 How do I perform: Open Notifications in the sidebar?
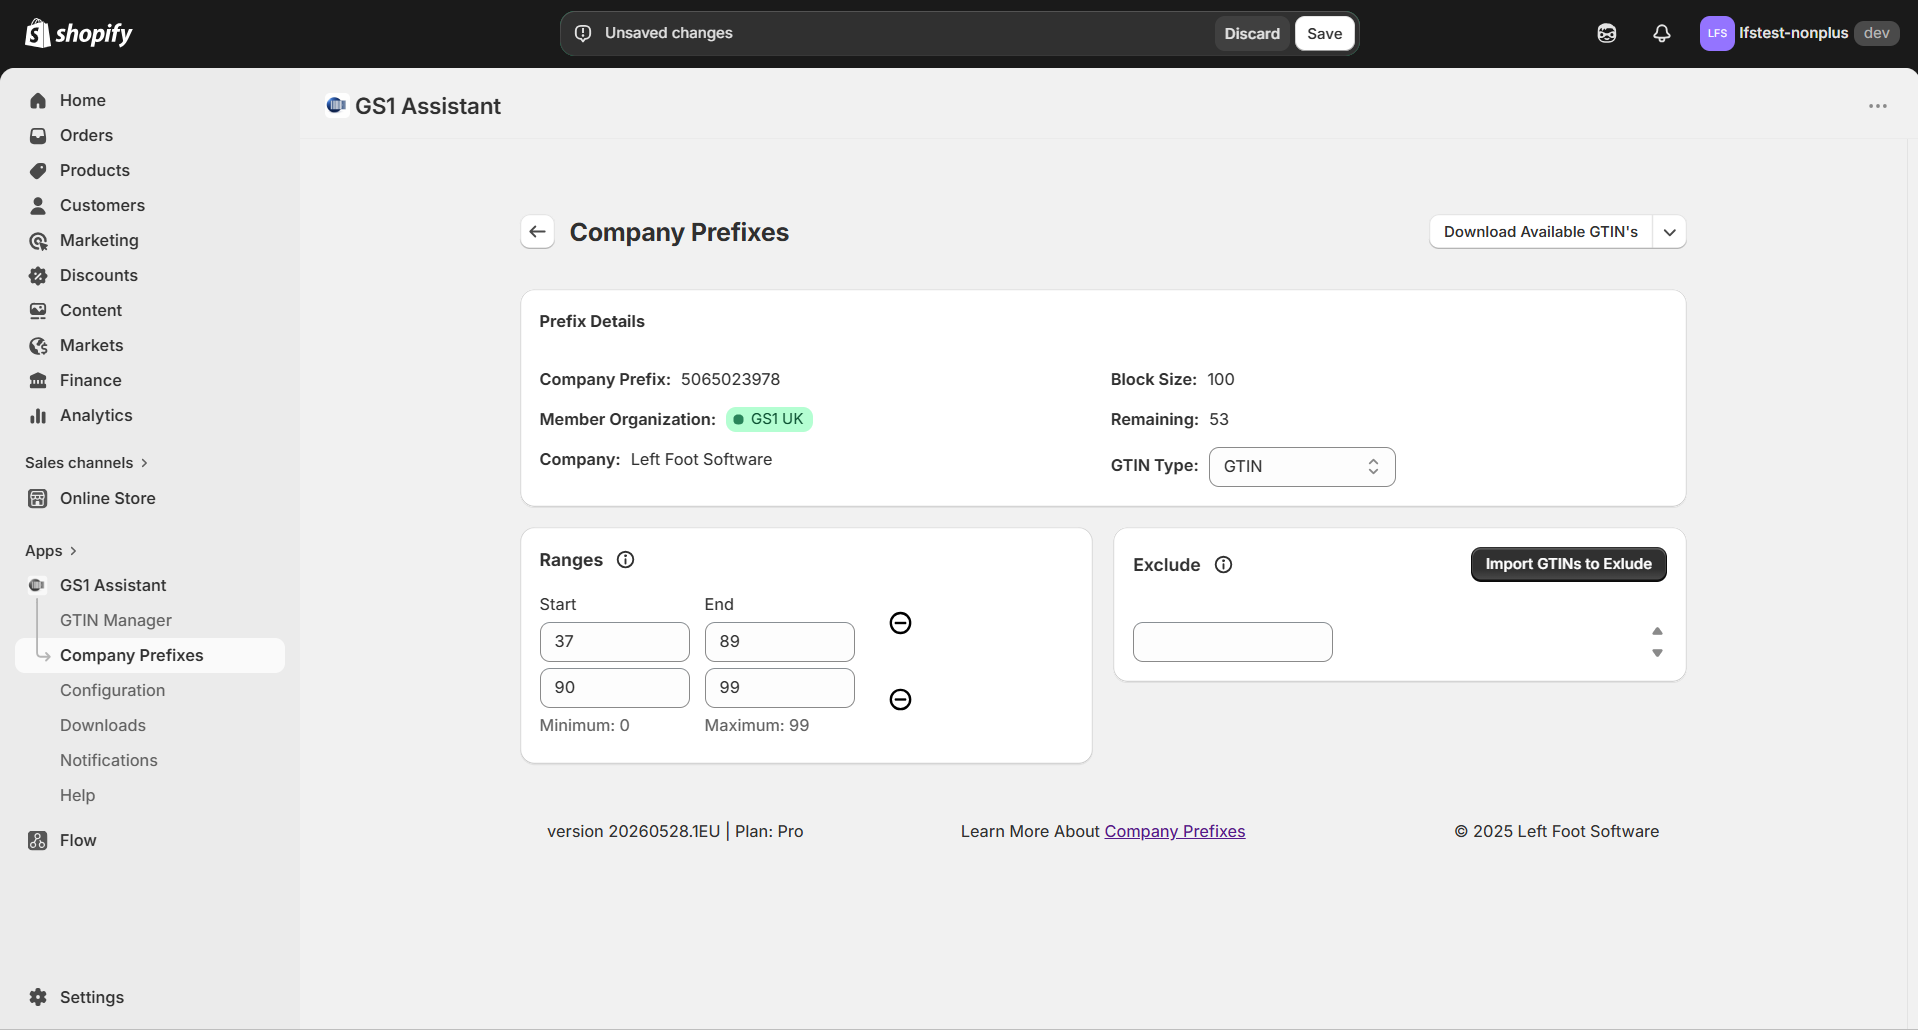click(x=109, y=760)
